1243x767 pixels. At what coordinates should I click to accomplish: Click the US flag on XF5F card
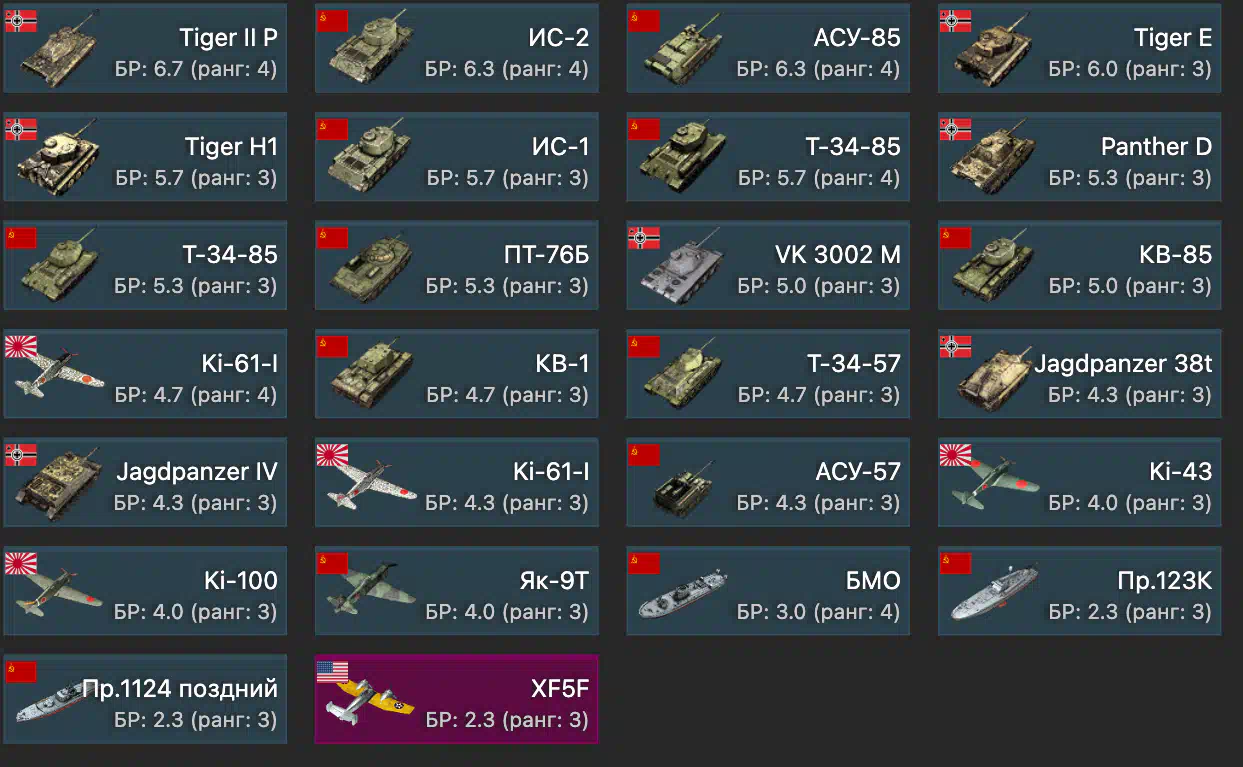(332, 671)
